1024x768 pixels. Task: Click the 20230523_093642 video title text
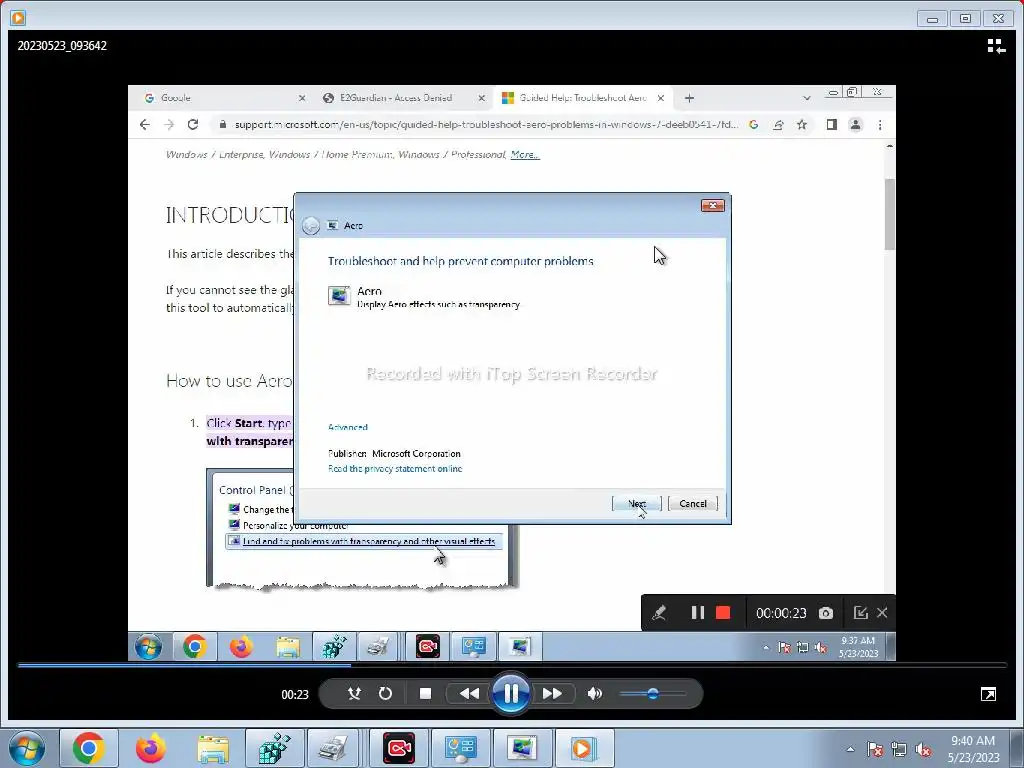pos(62,46)
